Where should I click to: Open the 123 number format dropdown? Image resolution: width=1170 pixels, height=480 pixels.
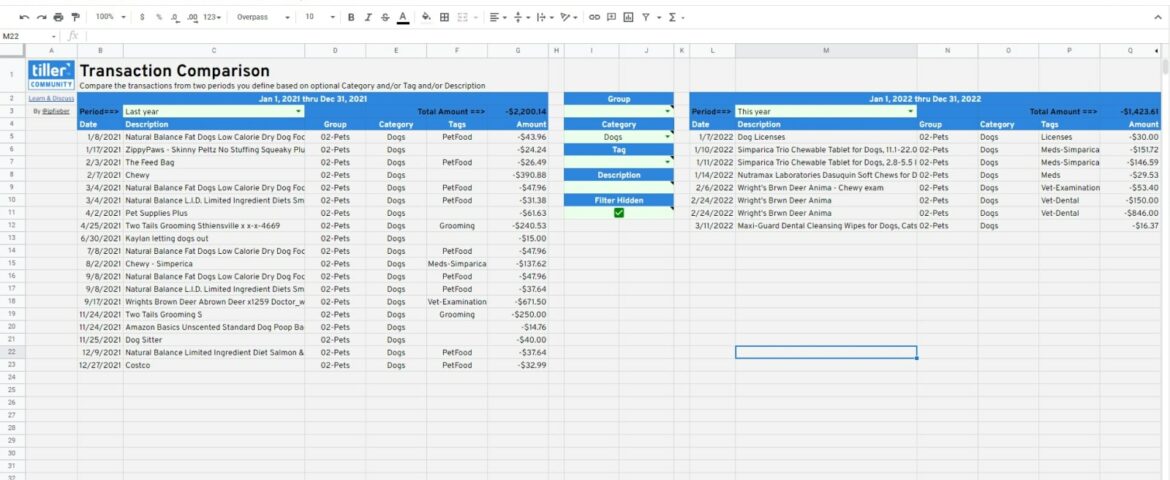(x=213, y=16)
